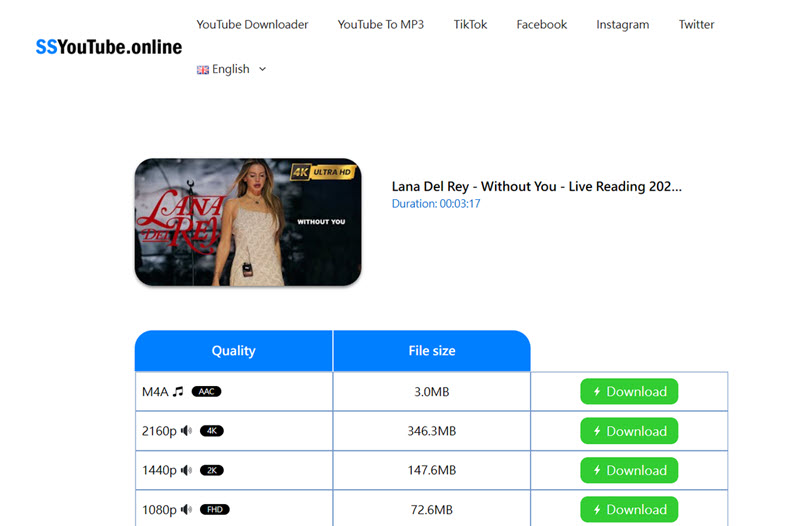Click the 2K badge in 1440p row
This screenshot has width=800, height=526.
[211, 470]
